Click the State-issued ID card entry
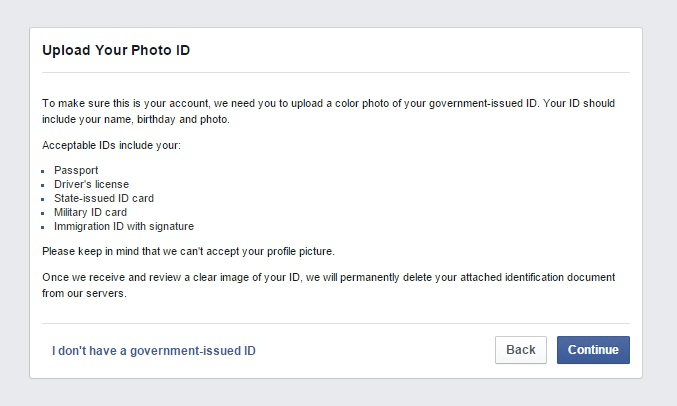 point(104,198)
